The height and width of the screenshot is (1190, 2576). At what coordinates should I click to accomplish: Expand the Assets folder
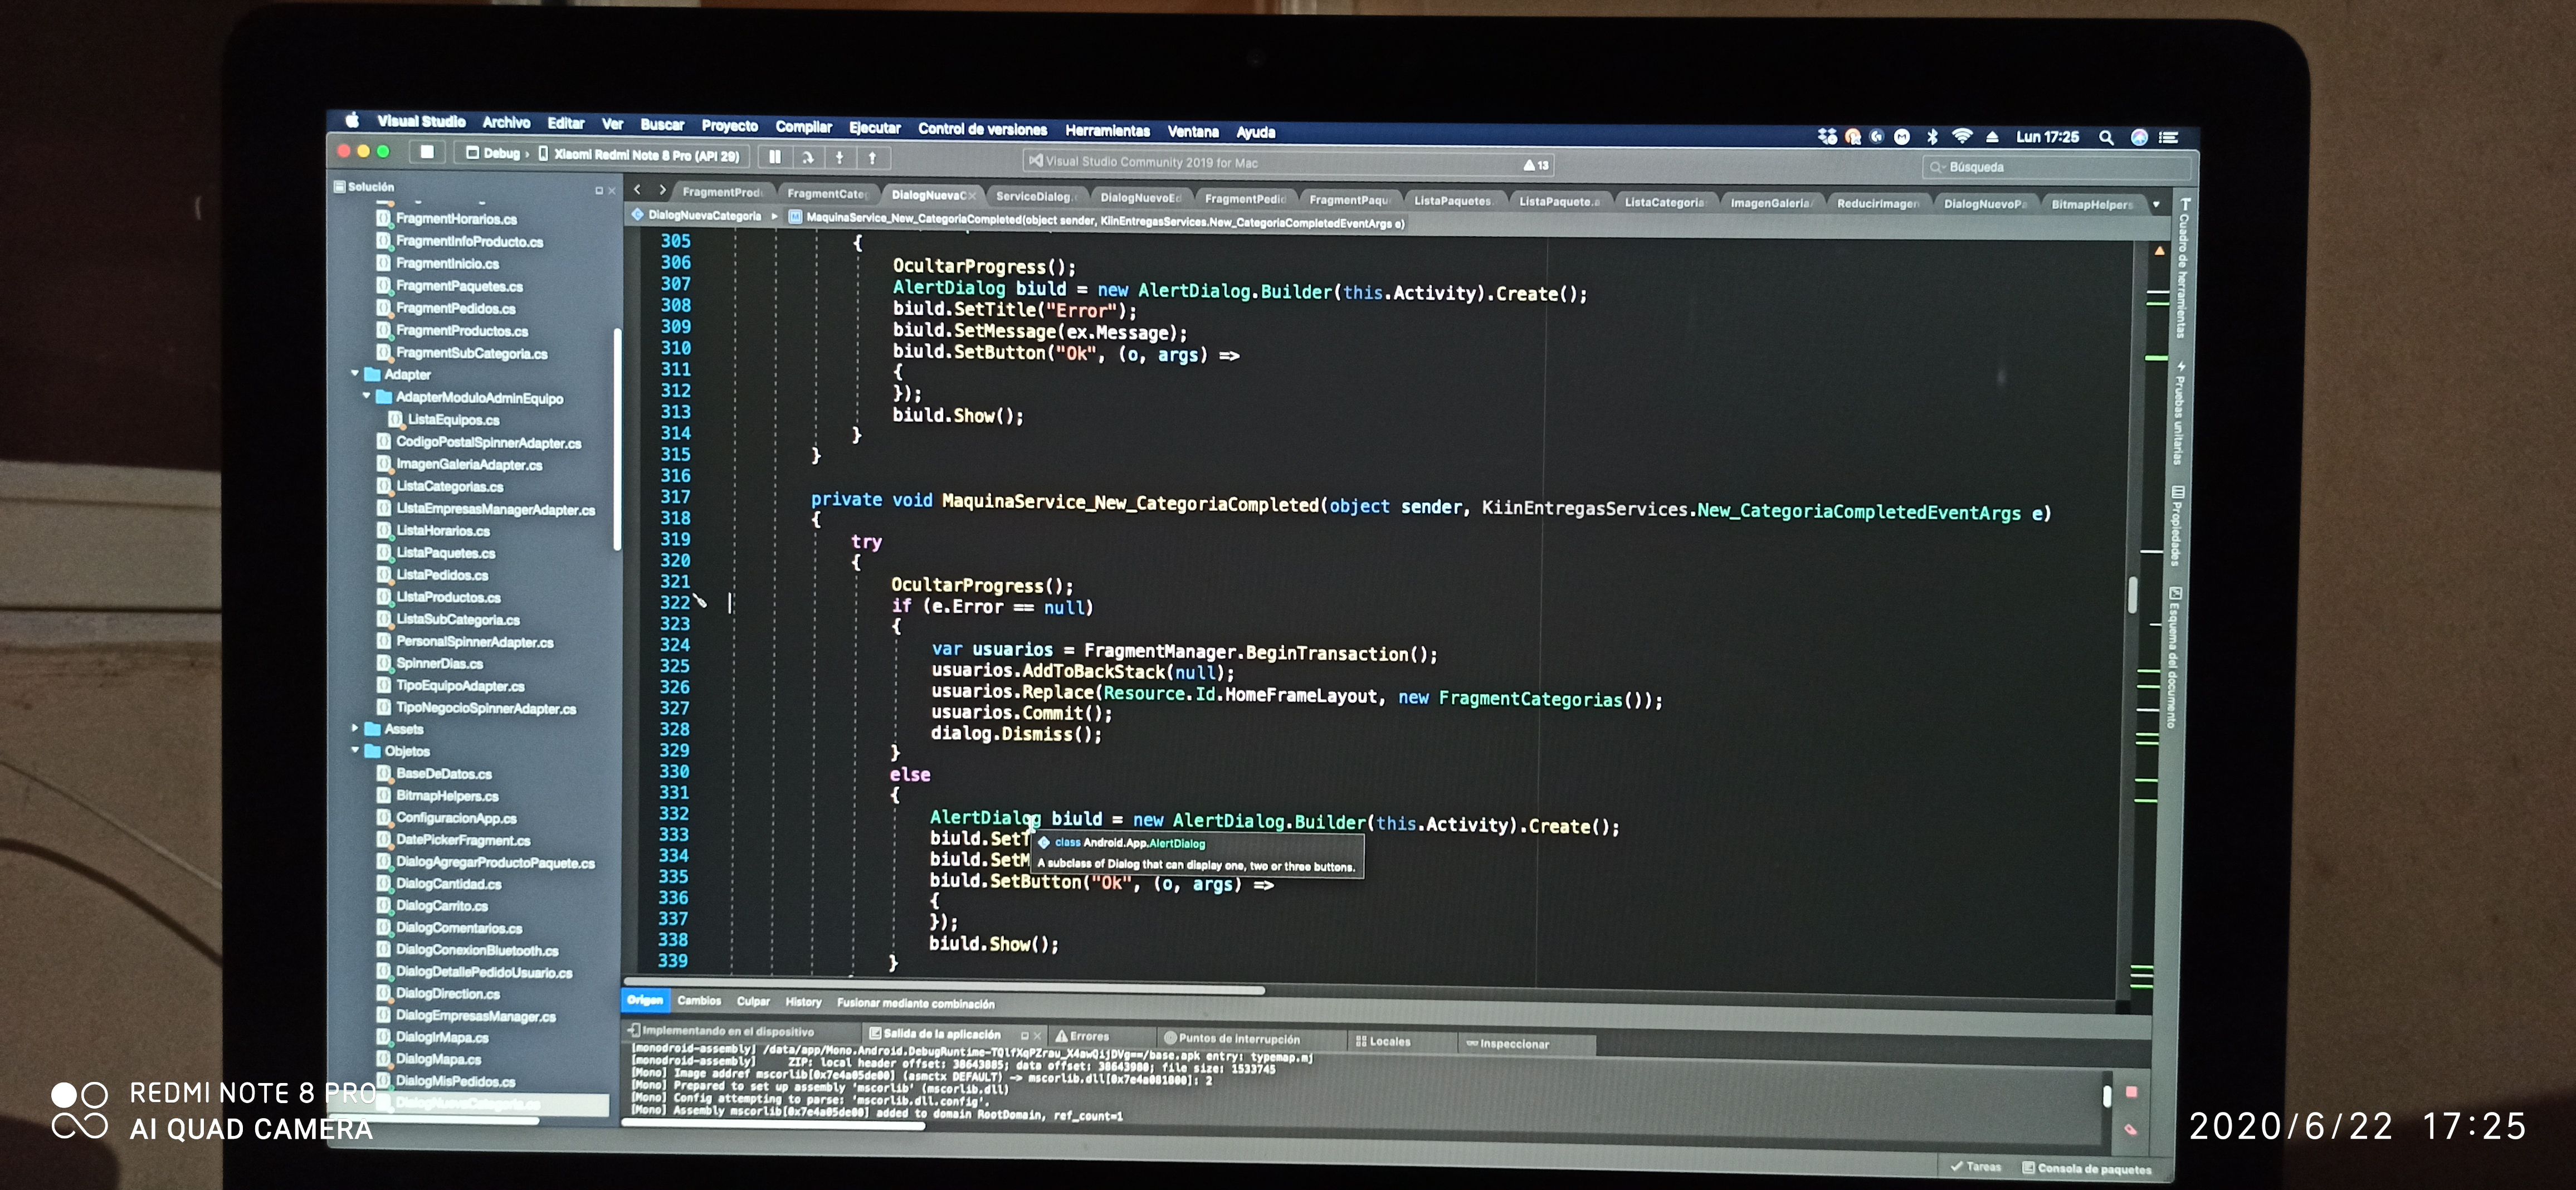click(355, 729)
